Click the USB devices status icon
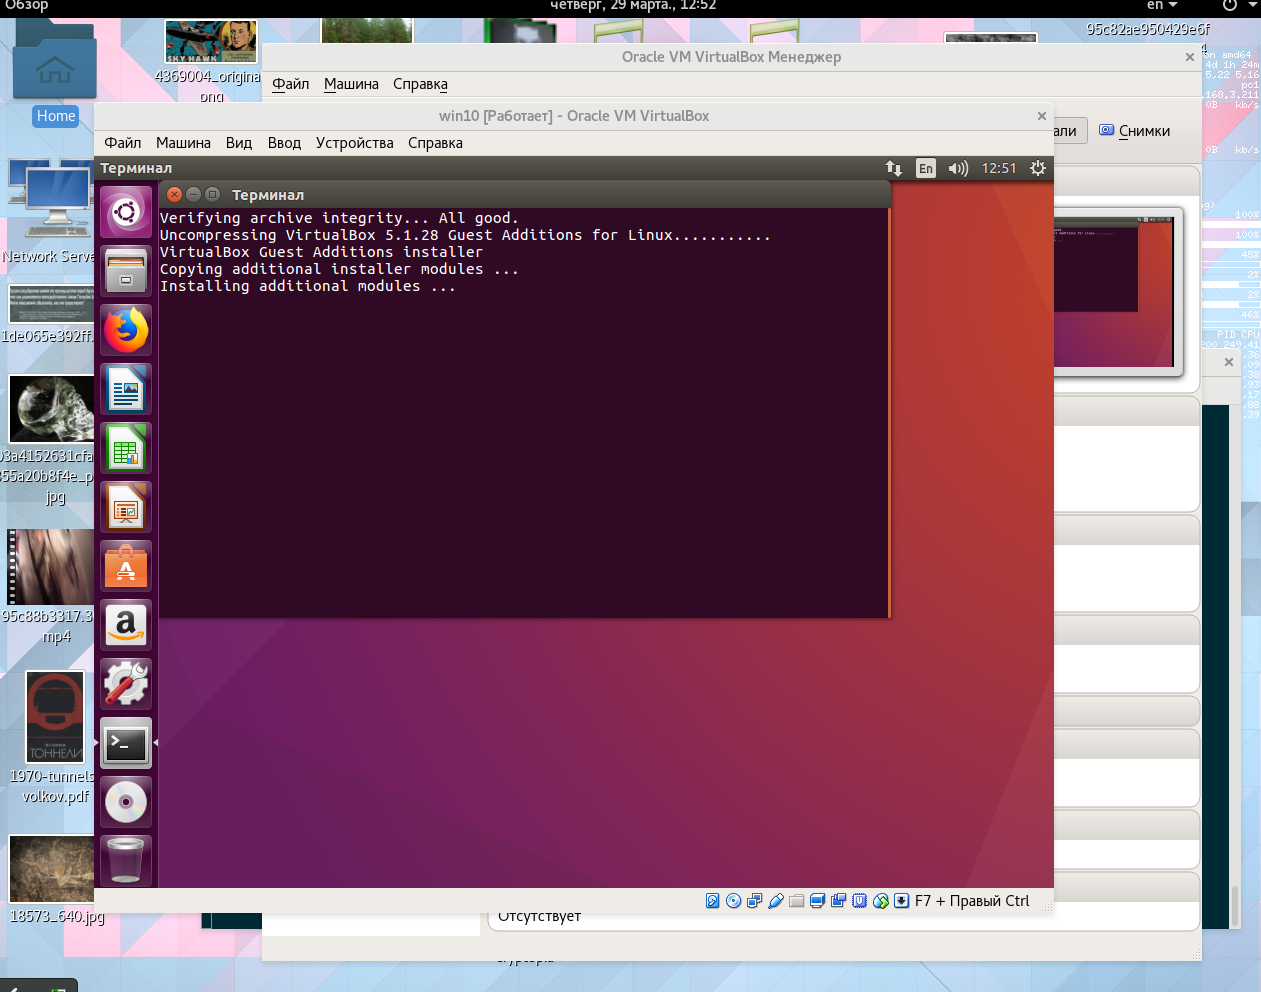Image resolution: width=1261 pixels, height=992 pixels. [775, 901]
